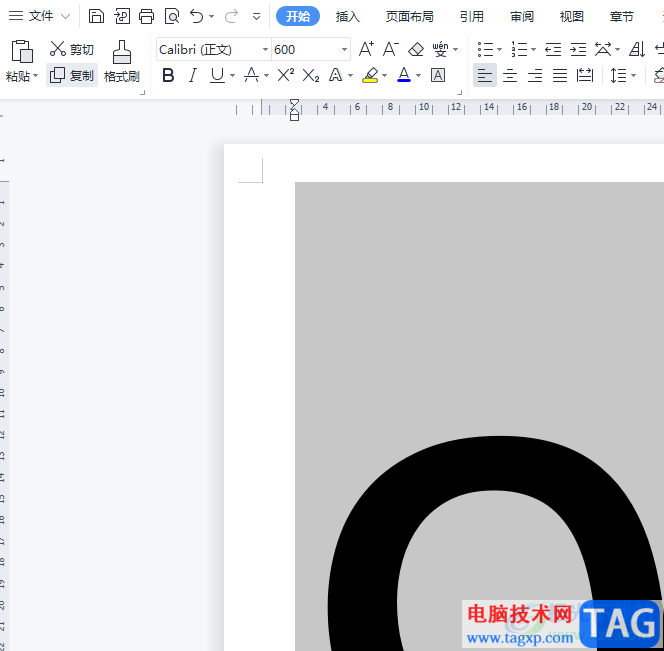Open highlight color dropdown arrow
Screen dimensions: 664x651
pyautogui.click(x=385, y=76)
